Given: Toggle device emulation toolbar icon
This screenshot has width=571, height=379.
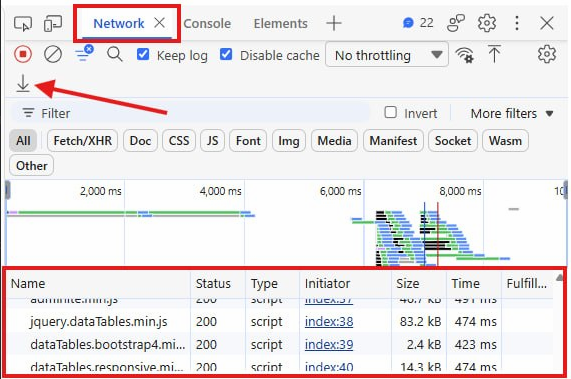Looking at the screenshot, I should (53, 24).
